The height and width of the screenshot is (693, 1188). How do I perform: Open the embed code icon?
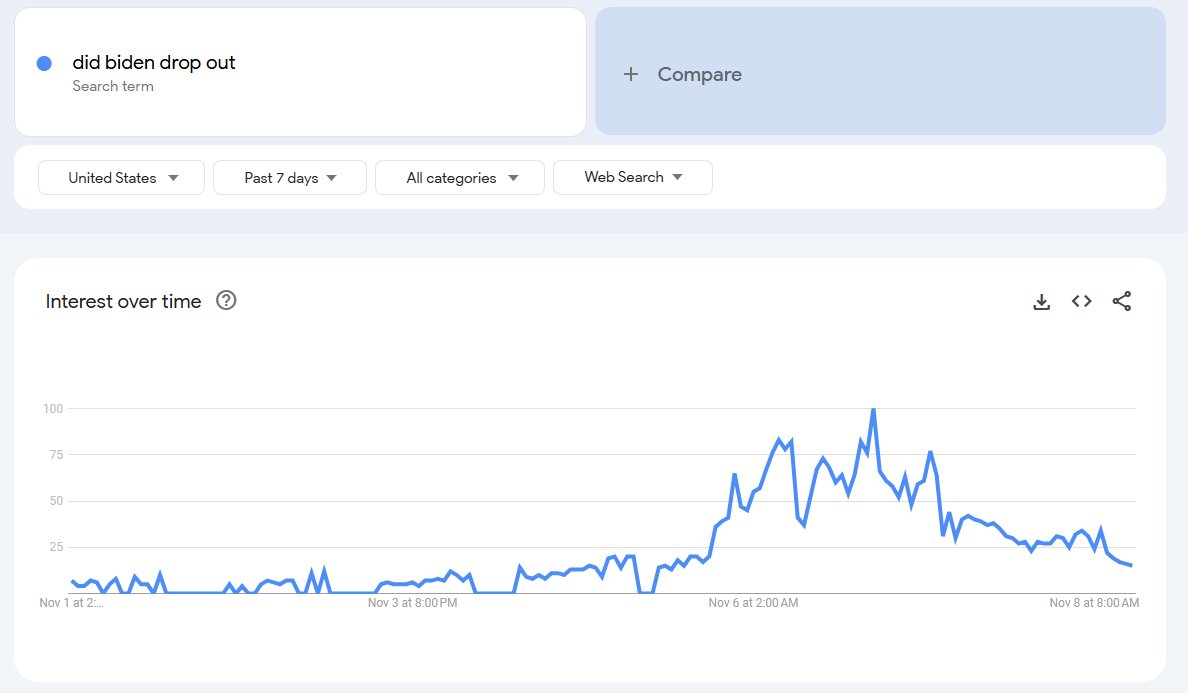pos(1081,301)
